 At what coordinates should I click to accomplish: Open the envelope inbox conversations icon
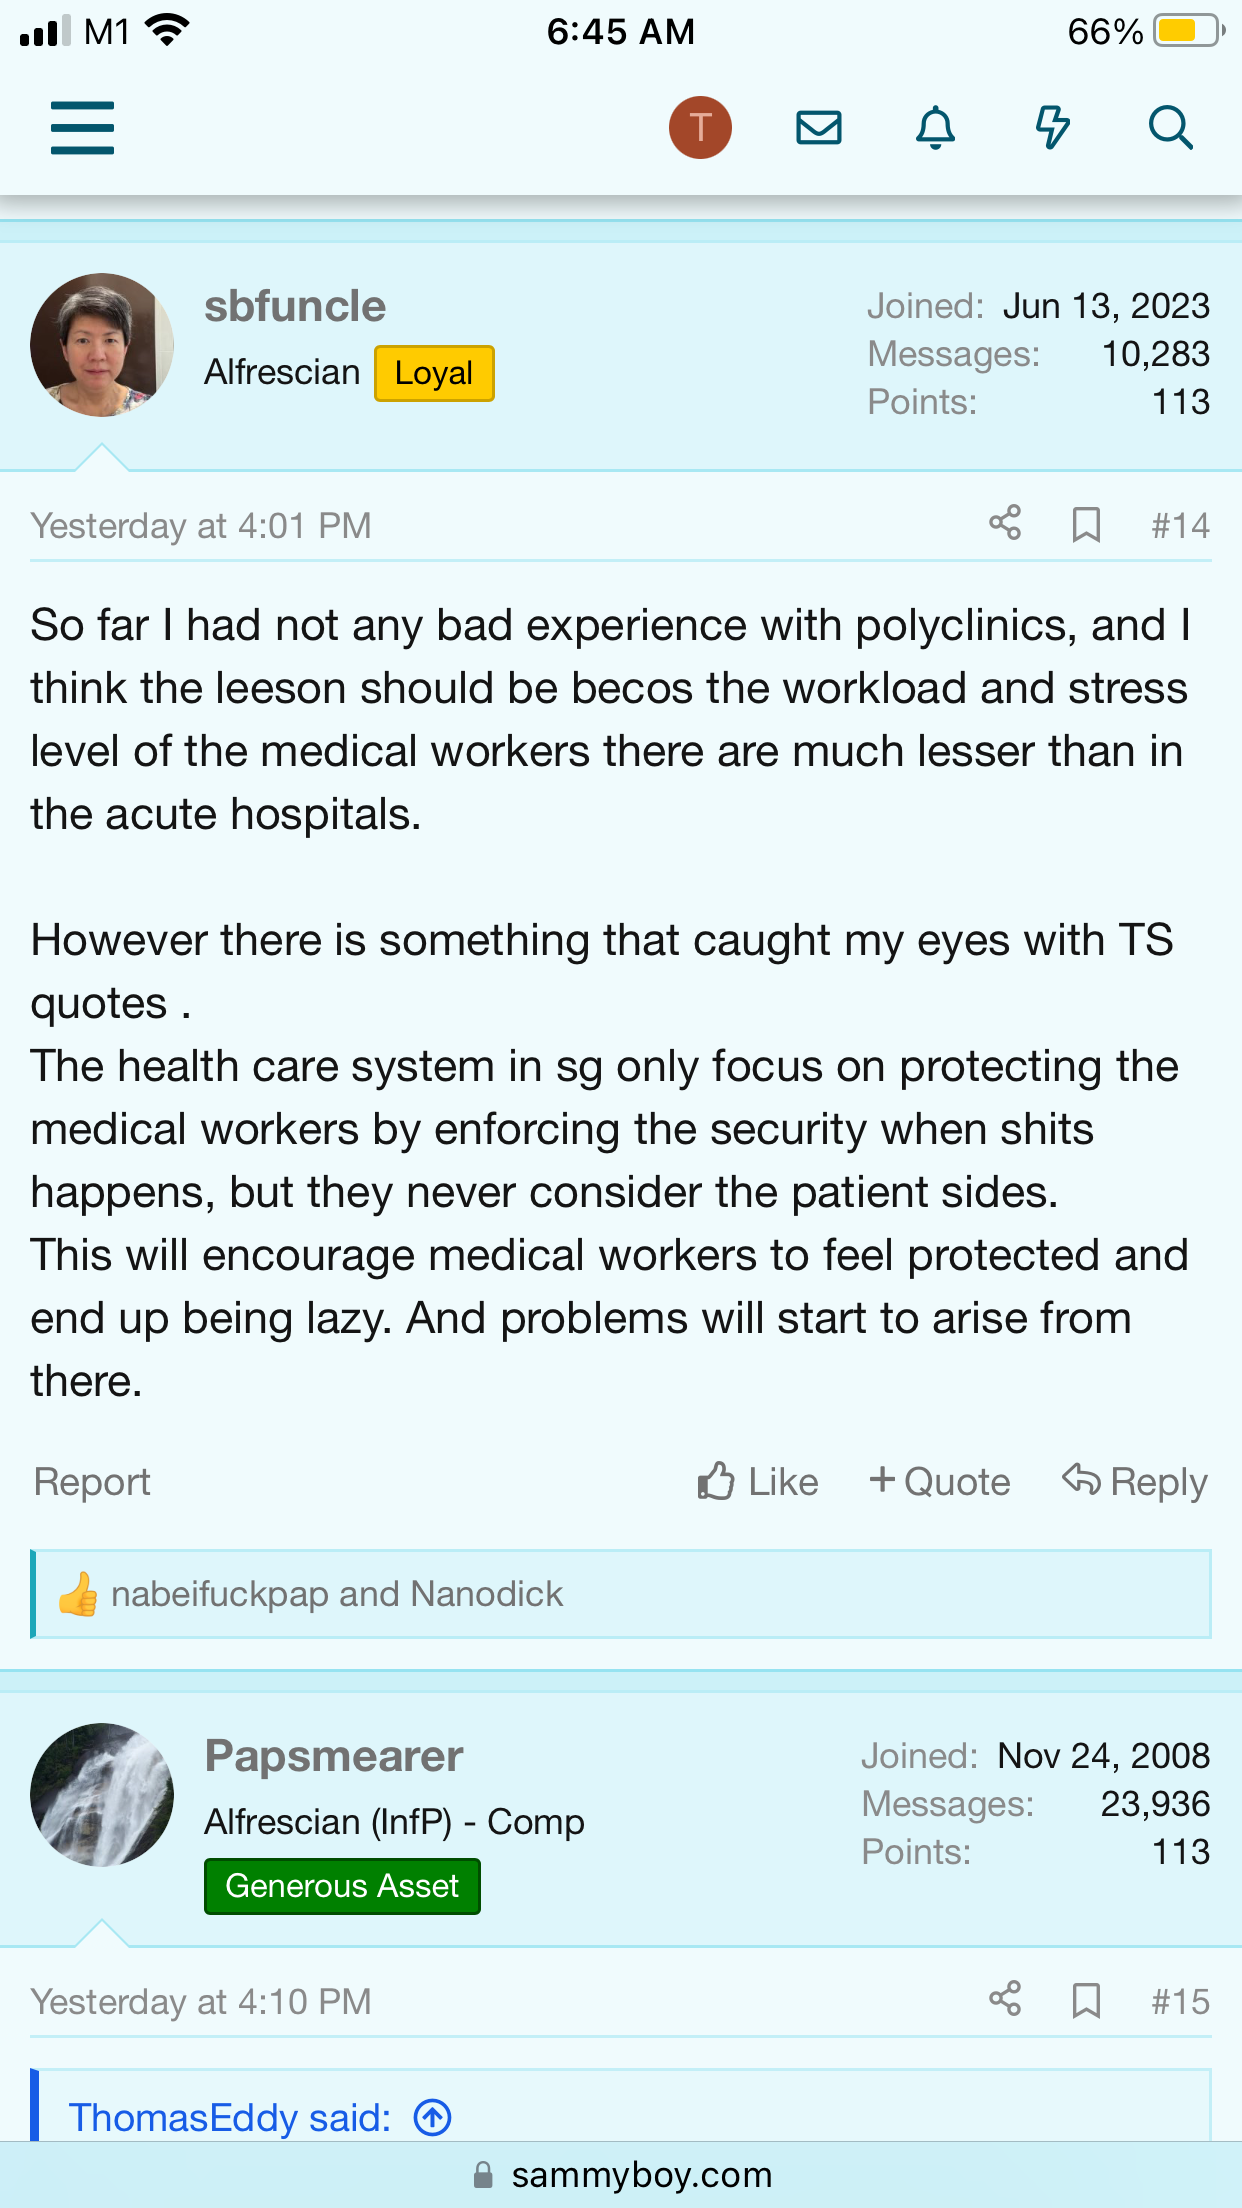pos(818,128)
